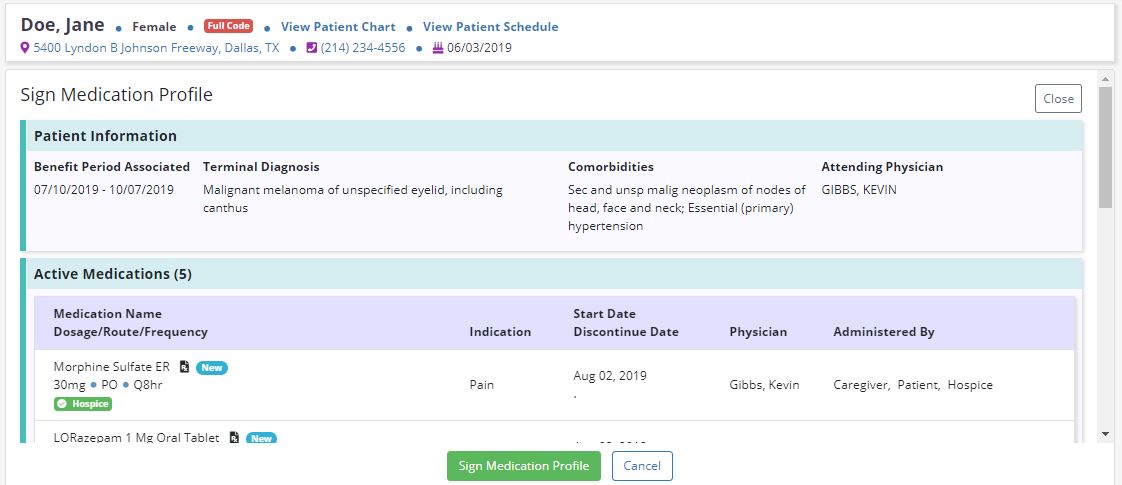Click the checkmark icon in the Hospice badge
Viewport: 1122px width, 485px height.
tap(61, 404)
